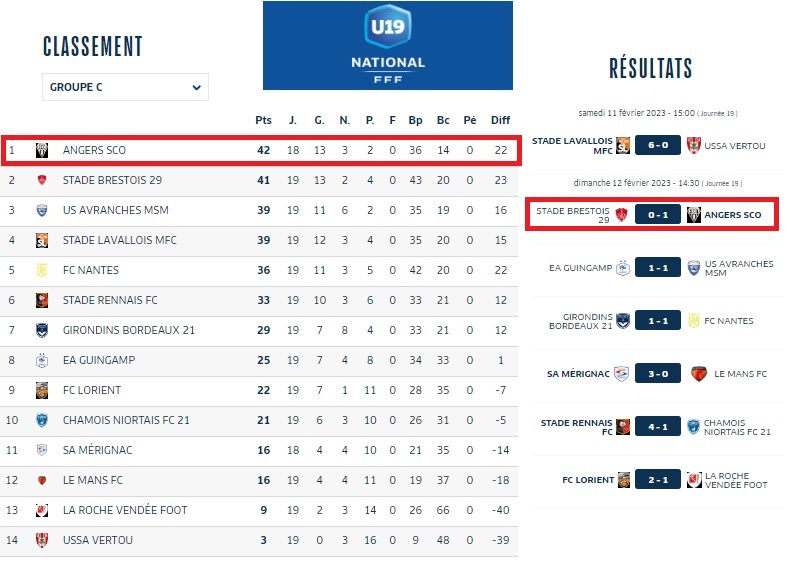Image resolution: width=788 pixels, height=561 pixels.
Task: Click the Diff column header
Action: coord(500,120)
